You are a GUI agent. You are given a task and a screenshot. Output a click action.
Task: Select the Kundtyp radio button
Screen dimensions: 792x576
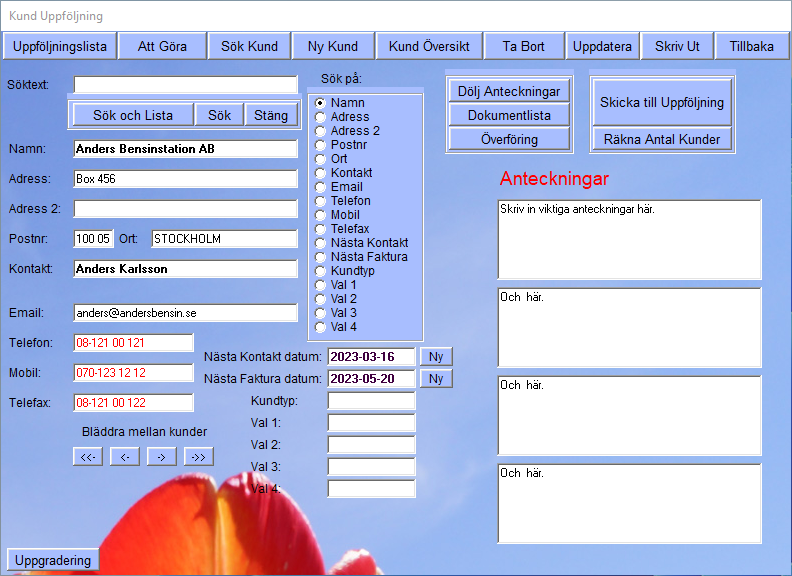click(321, 271)
